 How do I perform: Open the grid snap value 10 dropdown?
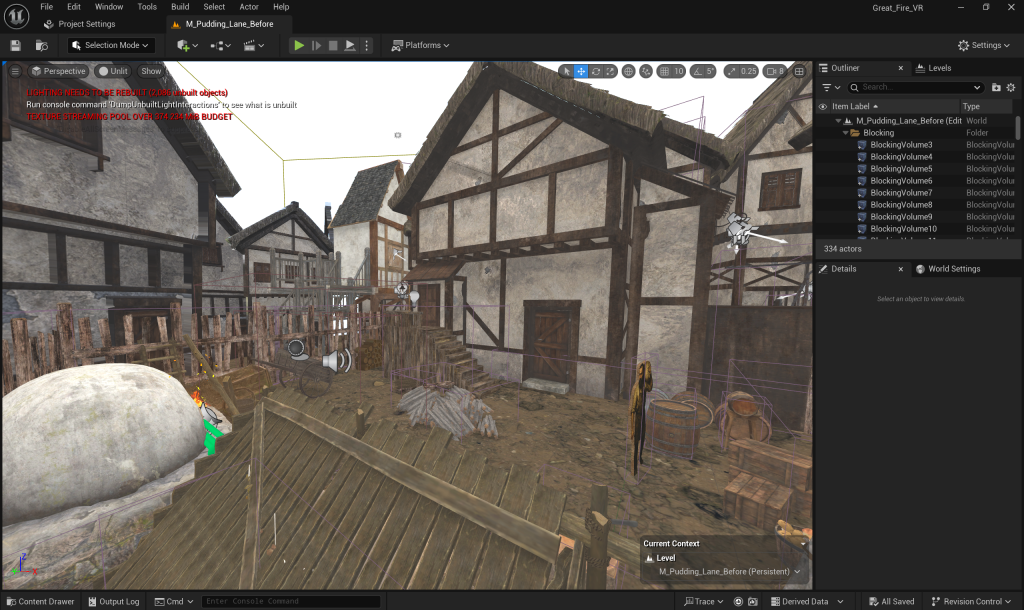coord(679,71)
